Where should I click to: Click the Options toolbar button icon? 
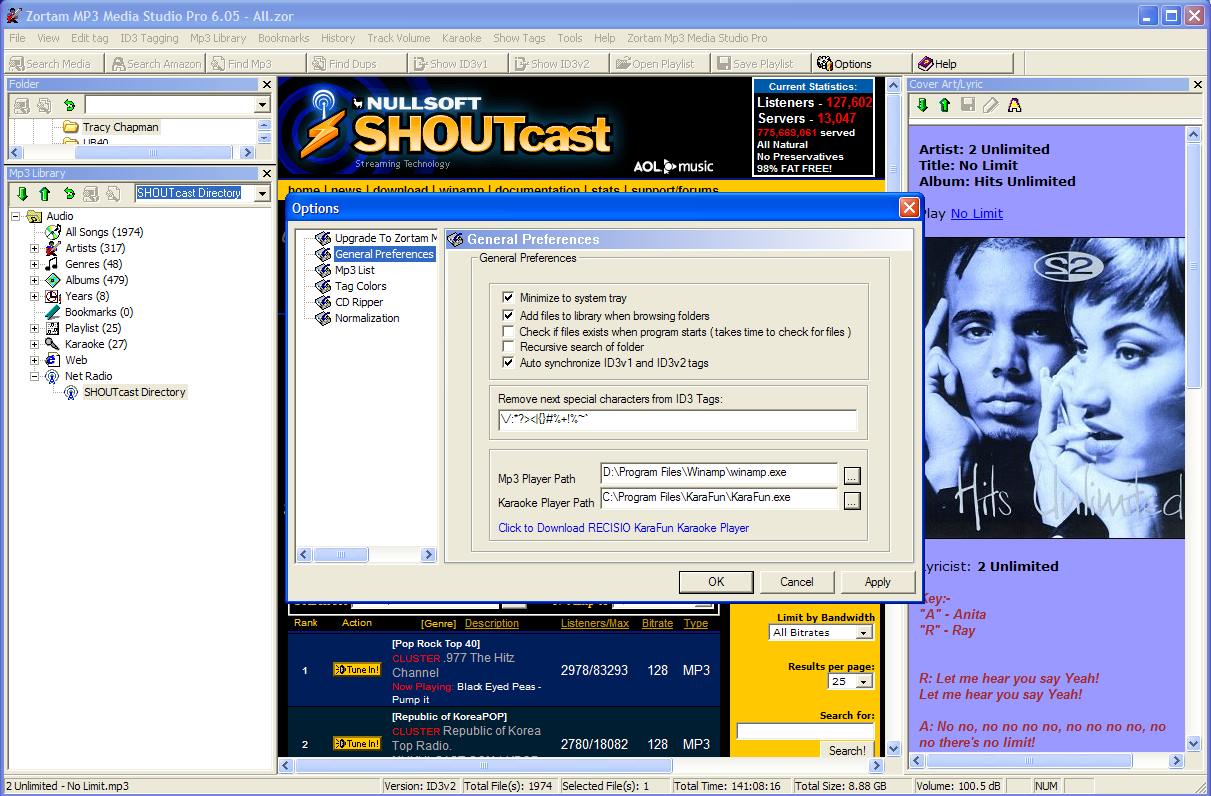coord(825,63)
